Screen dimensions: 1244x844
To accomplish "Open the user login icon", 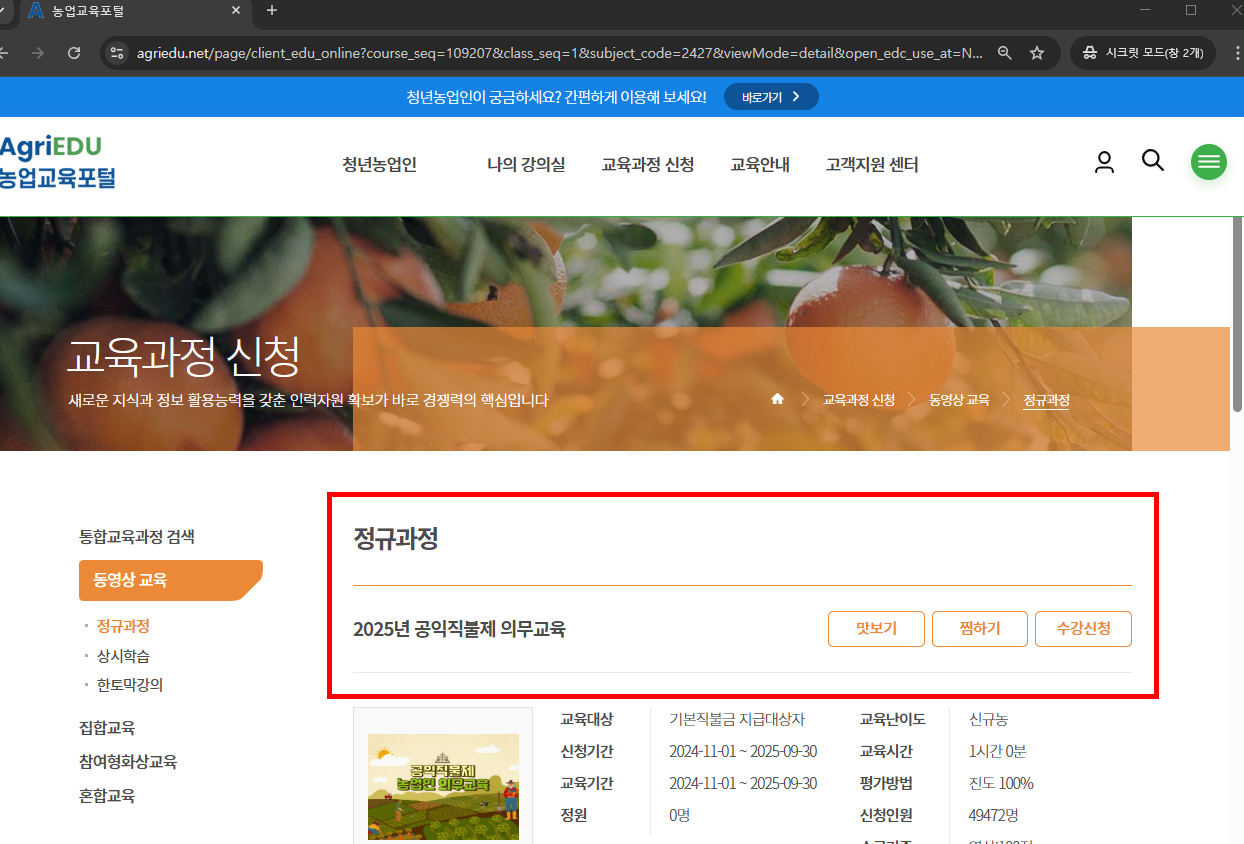I will (x=1104, y=161).
